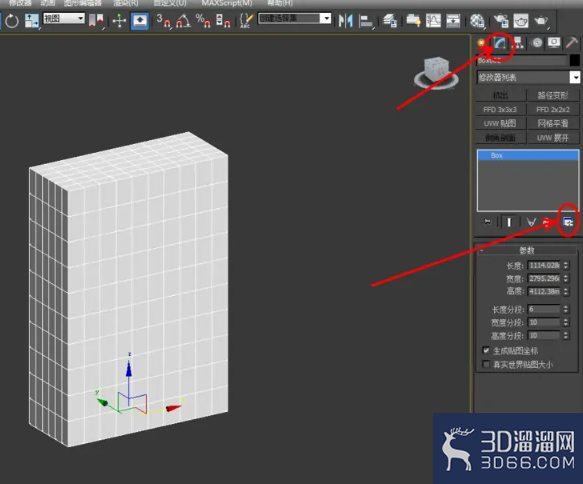Toggle the 3D Snaps button
583x484 pixels.
[x=163, y=20]
